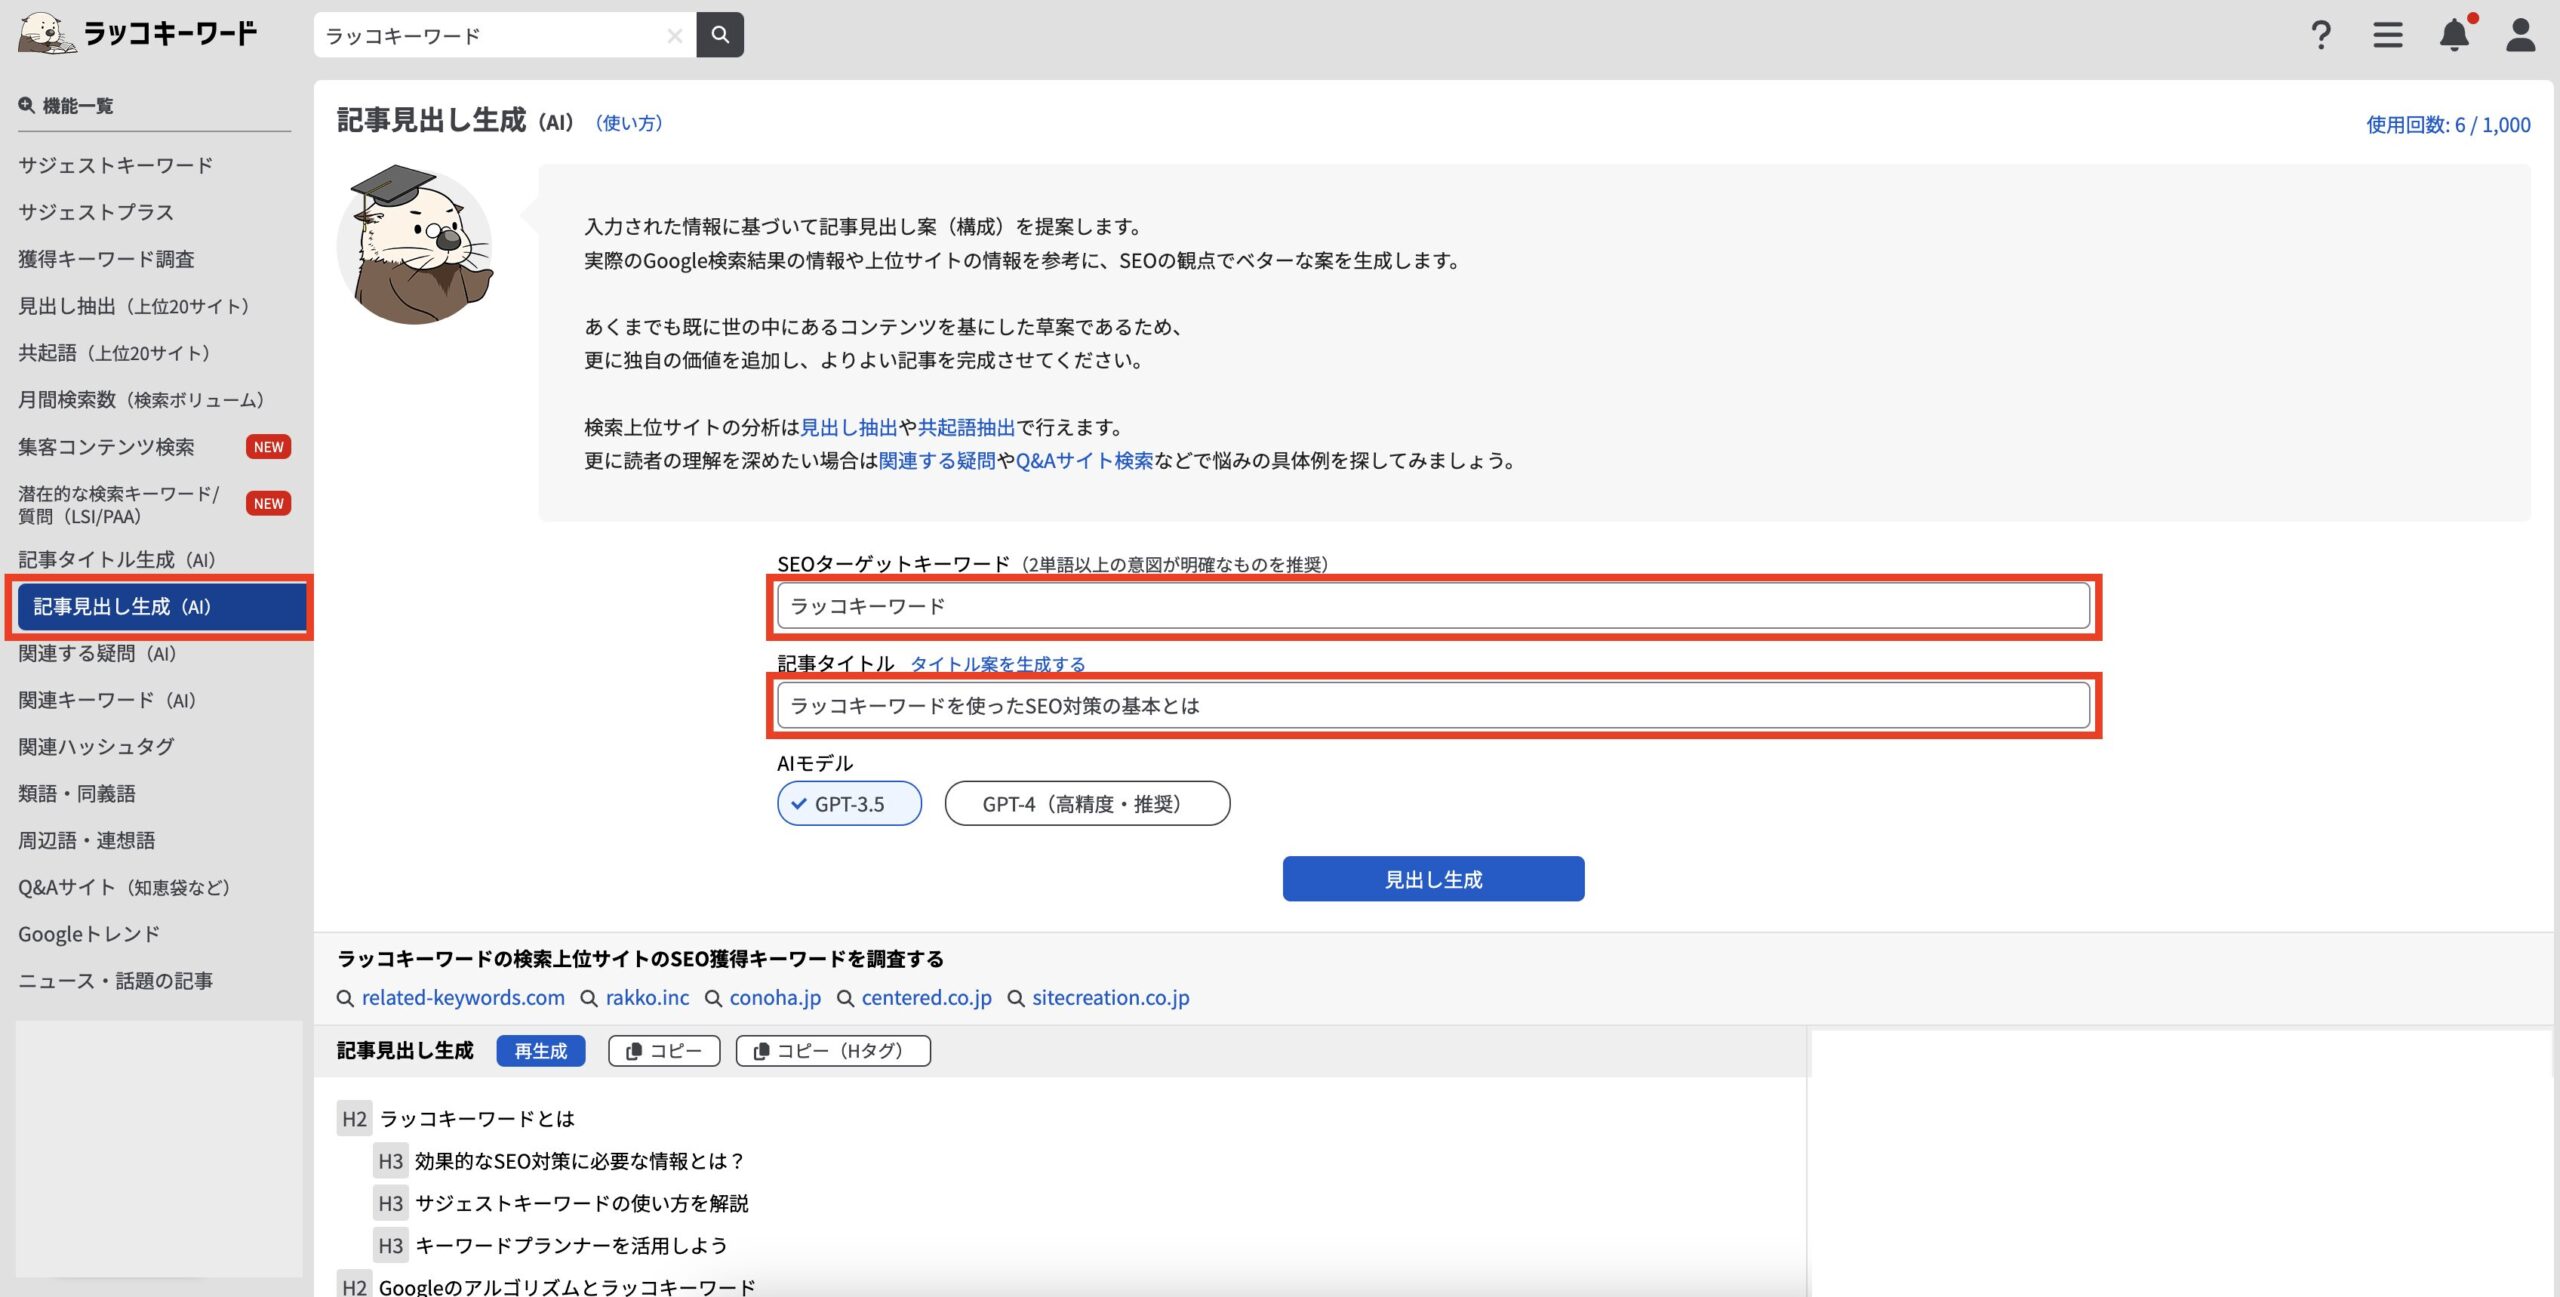Click magnifier icon next to conoha.jp

pos(713,998)
